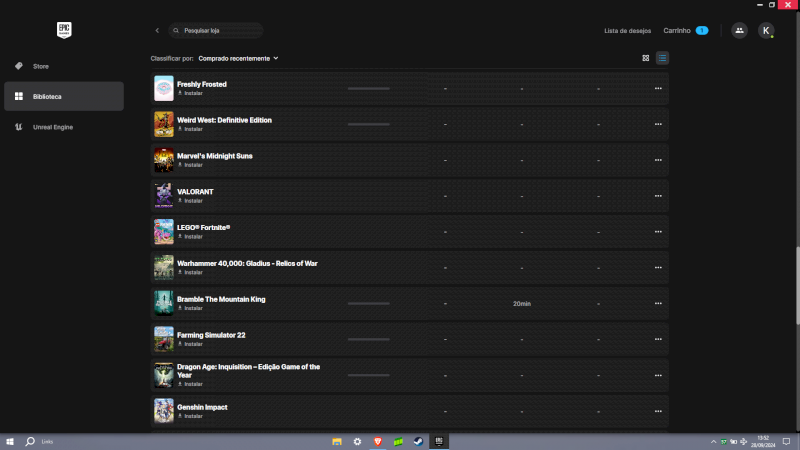Open File Explorer from the taskbar
The height and width of the screenshot is (450, 800).
click(337, 441)
